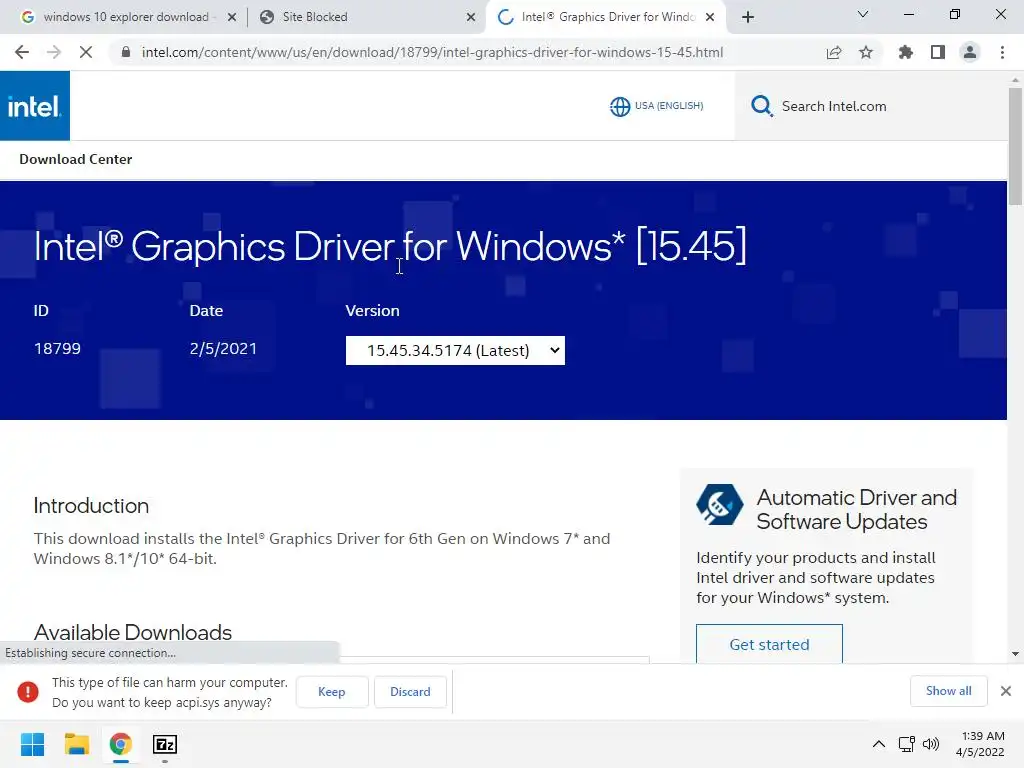Show hidden system tray icons
The image size is (1024, 768).
coord(879,744)
